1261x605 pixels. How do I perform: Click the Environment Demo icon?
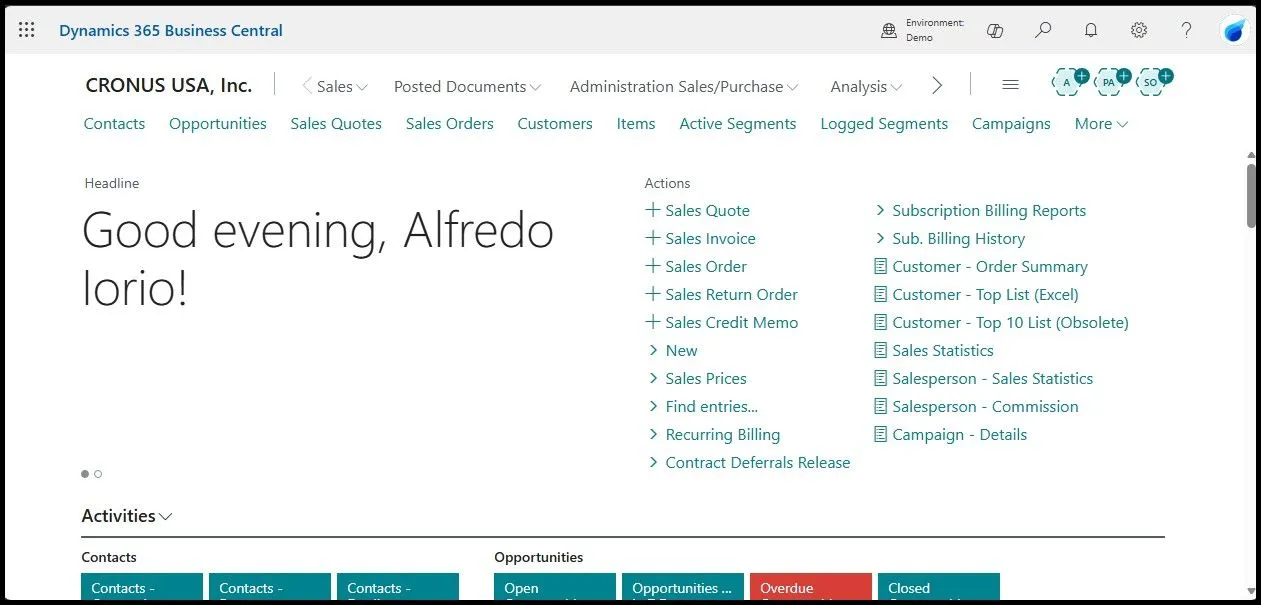tap(889, 30)
